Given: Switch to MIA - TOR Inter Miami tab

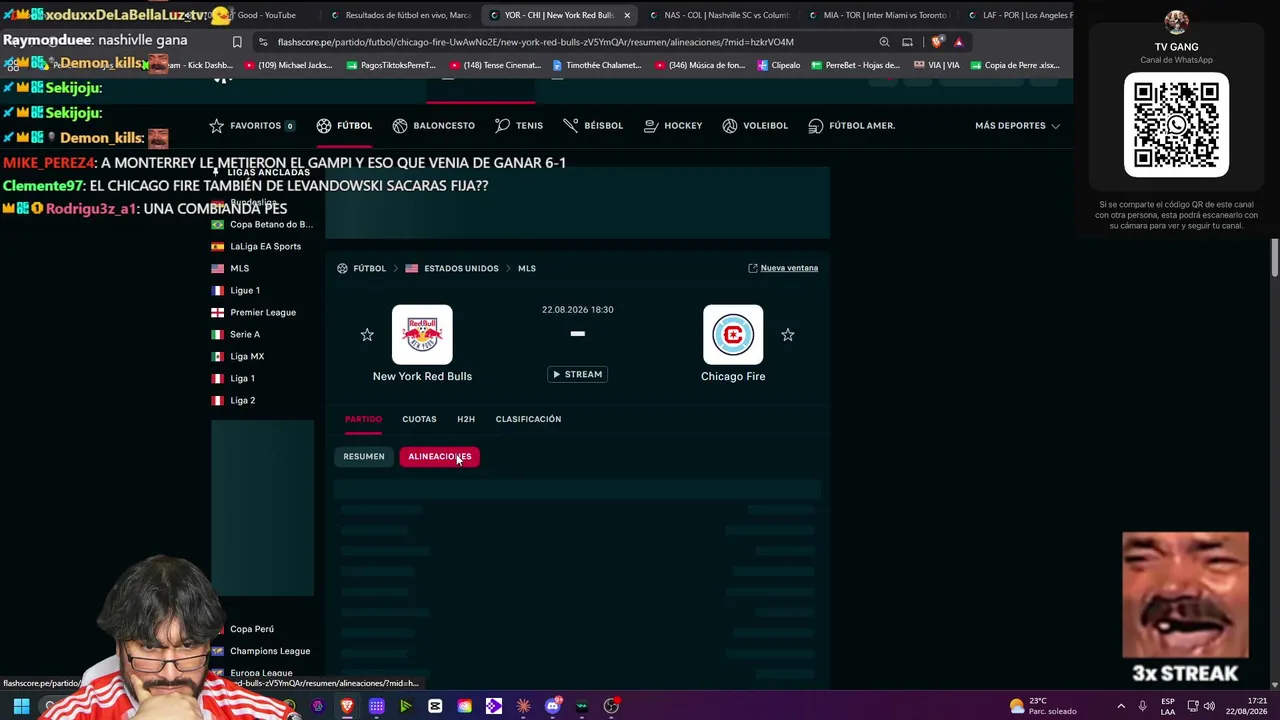Looking at the screenshot, I should coord(879,15).
